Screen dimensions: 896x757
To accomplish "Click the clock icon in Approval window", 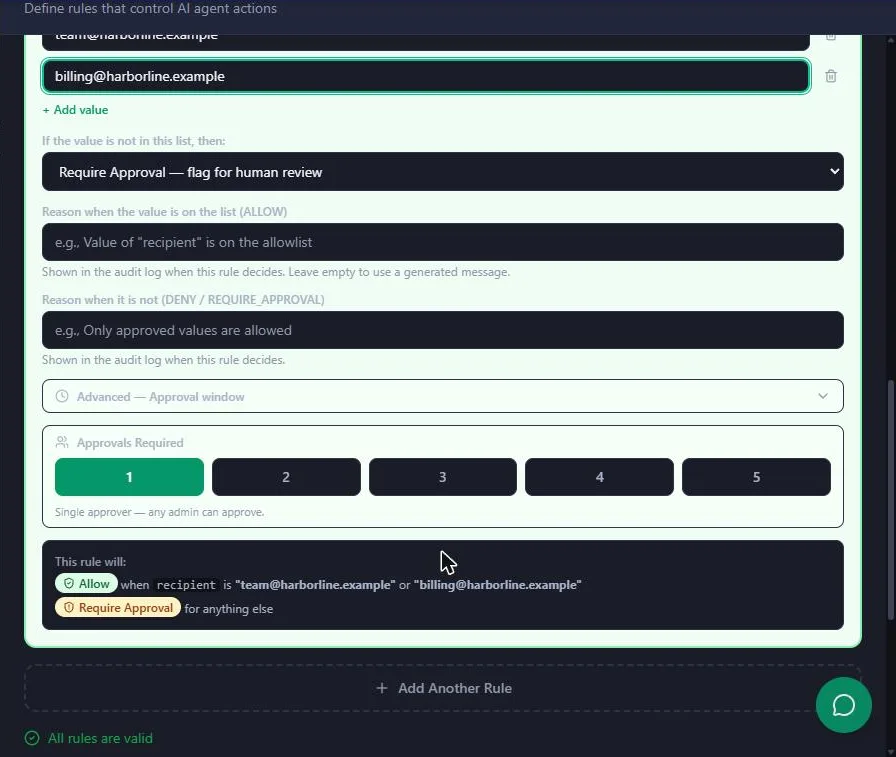I will click(62, 396).
